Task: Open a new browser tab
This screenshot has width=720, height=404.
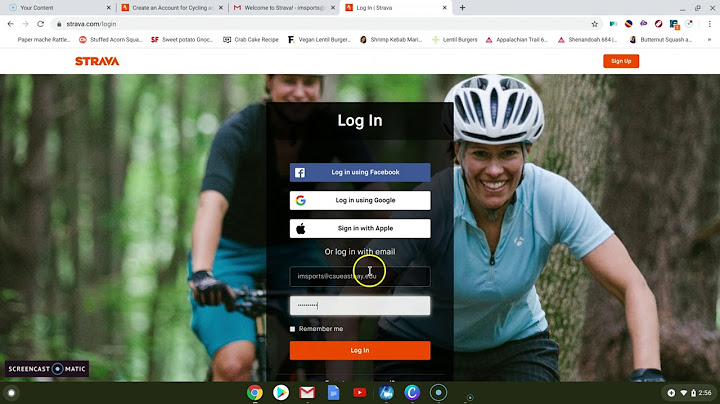Action: 462,8
